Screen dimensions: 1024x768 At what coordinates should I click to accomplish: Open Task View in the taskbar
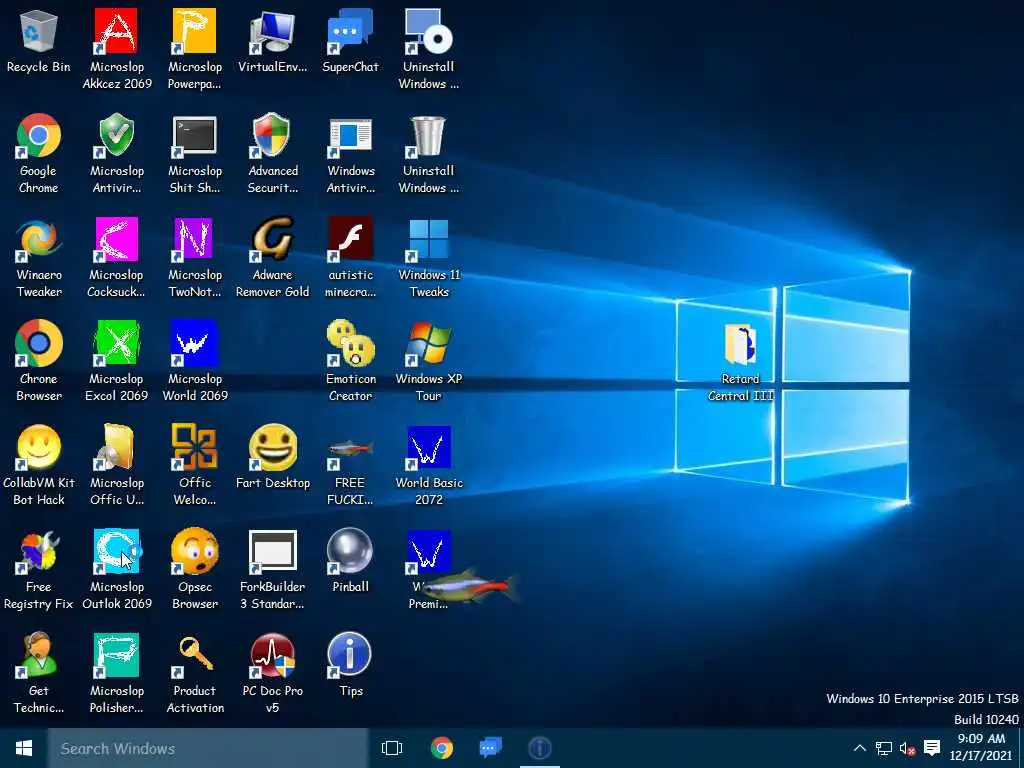(392, 748)
